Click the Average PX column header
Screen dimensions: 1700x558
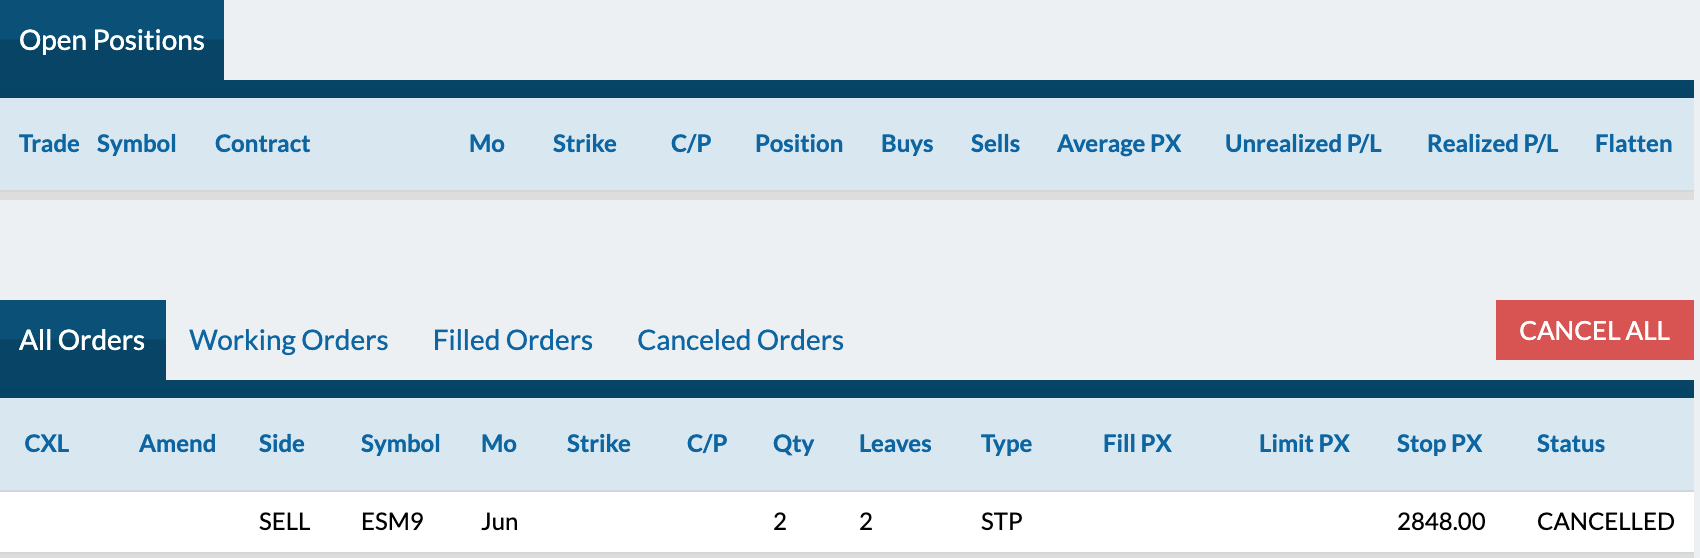tap(1119, 144)
